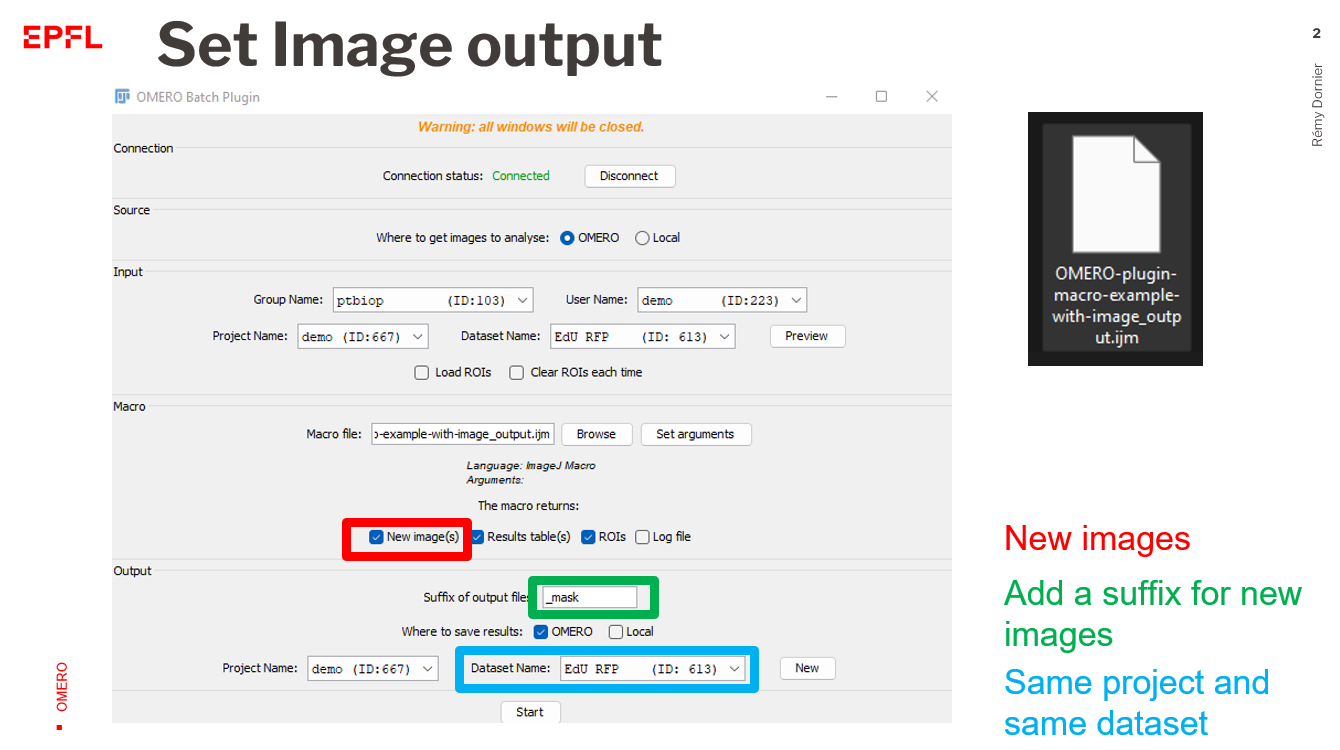
Task: Click the Macro file path field
Action: [463, 434]
